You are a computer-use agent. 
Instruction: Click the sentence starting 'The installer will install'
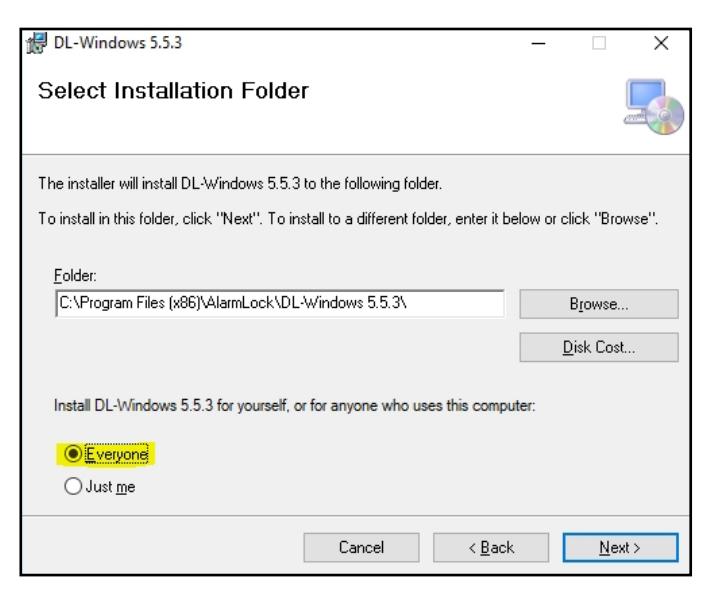pyautogui.click(x=240, y=183)
